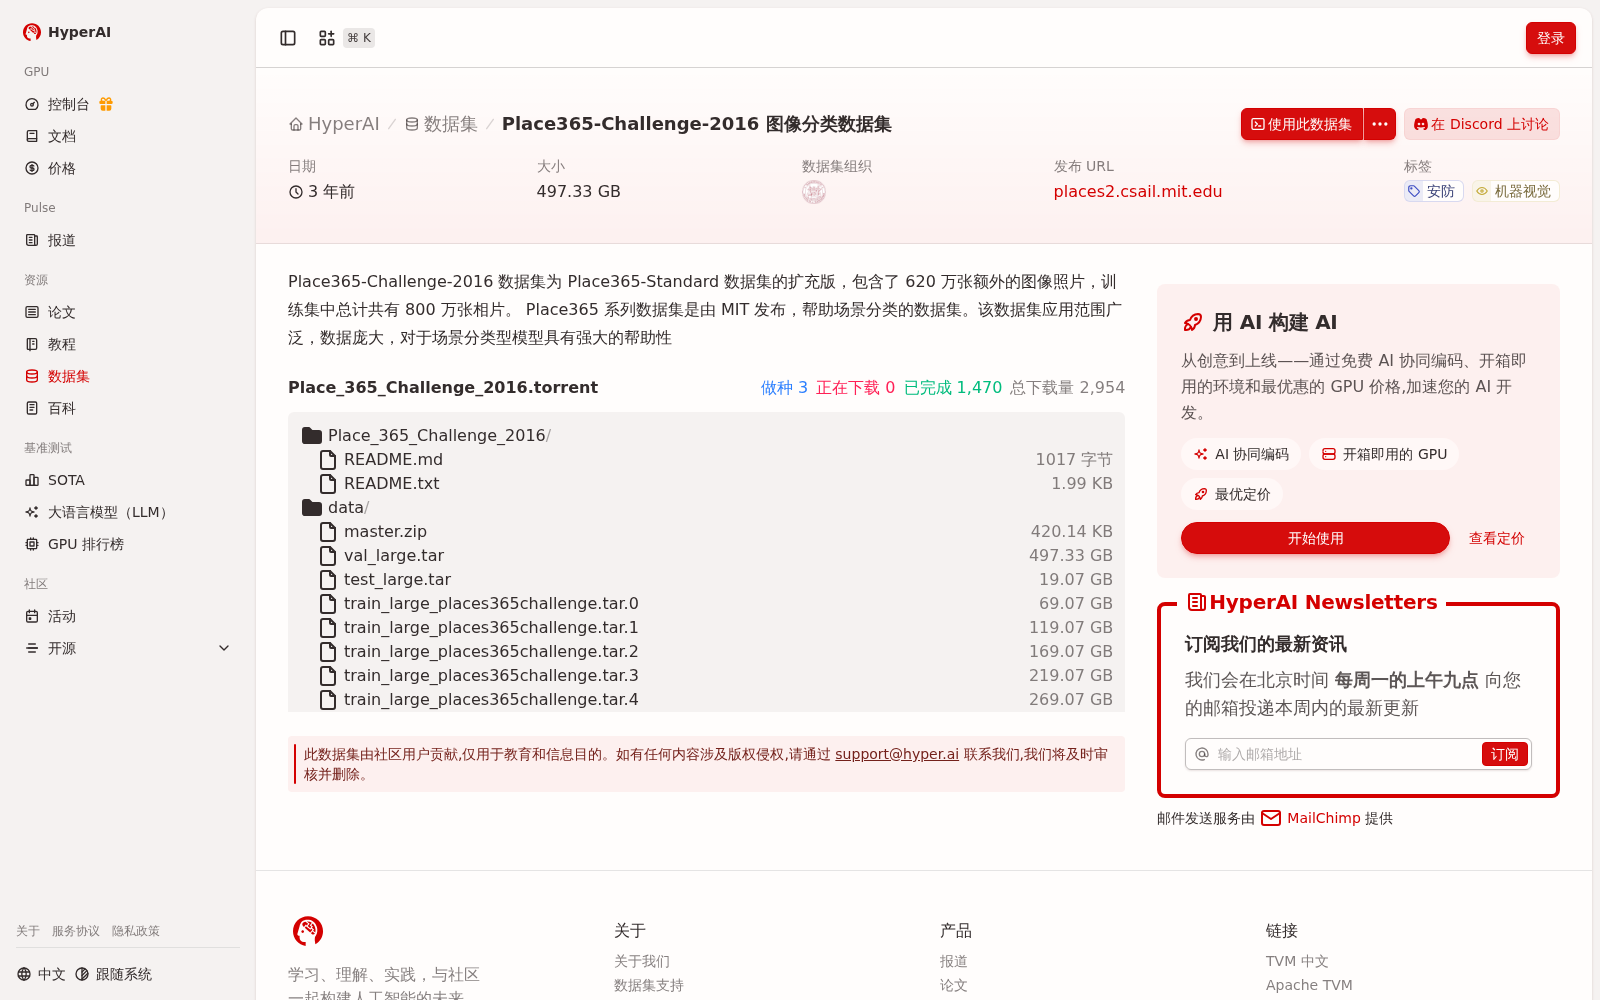The image size is (1600, 1000).
Task: Toggle the sidebar panel icon
Action: pos(288,38)
